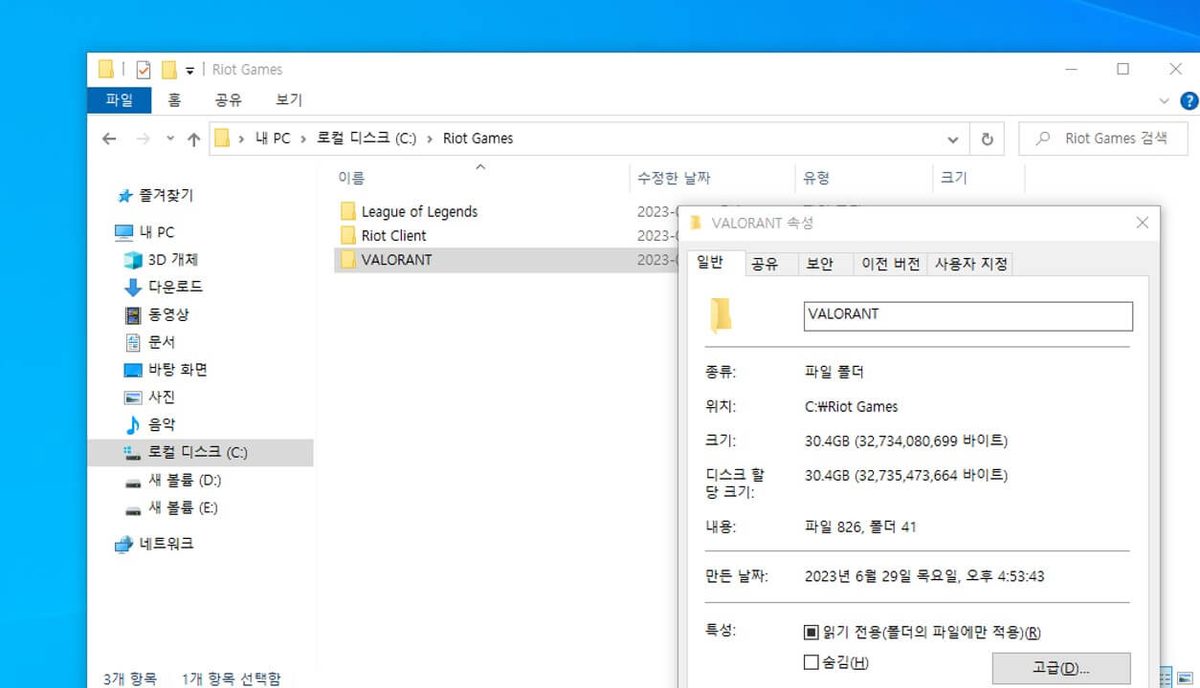Open recent locations dropdown arrow
This screenshot has height=688, width=1200.
coord(170,139)
